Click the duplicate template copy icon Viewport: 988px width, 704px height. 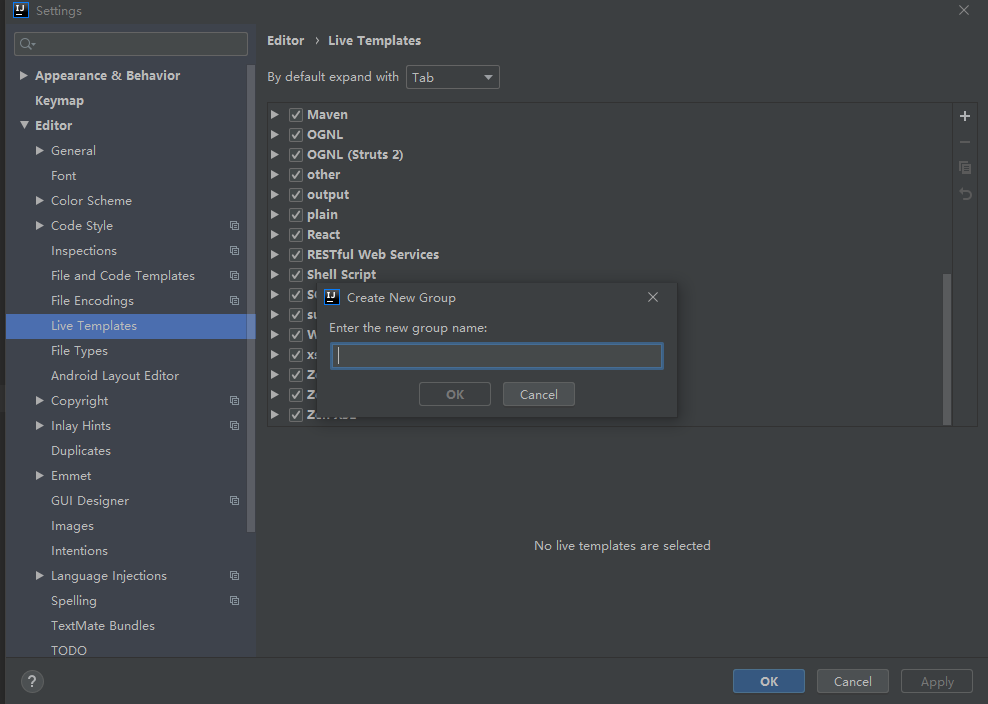click(x=965, y=168)
